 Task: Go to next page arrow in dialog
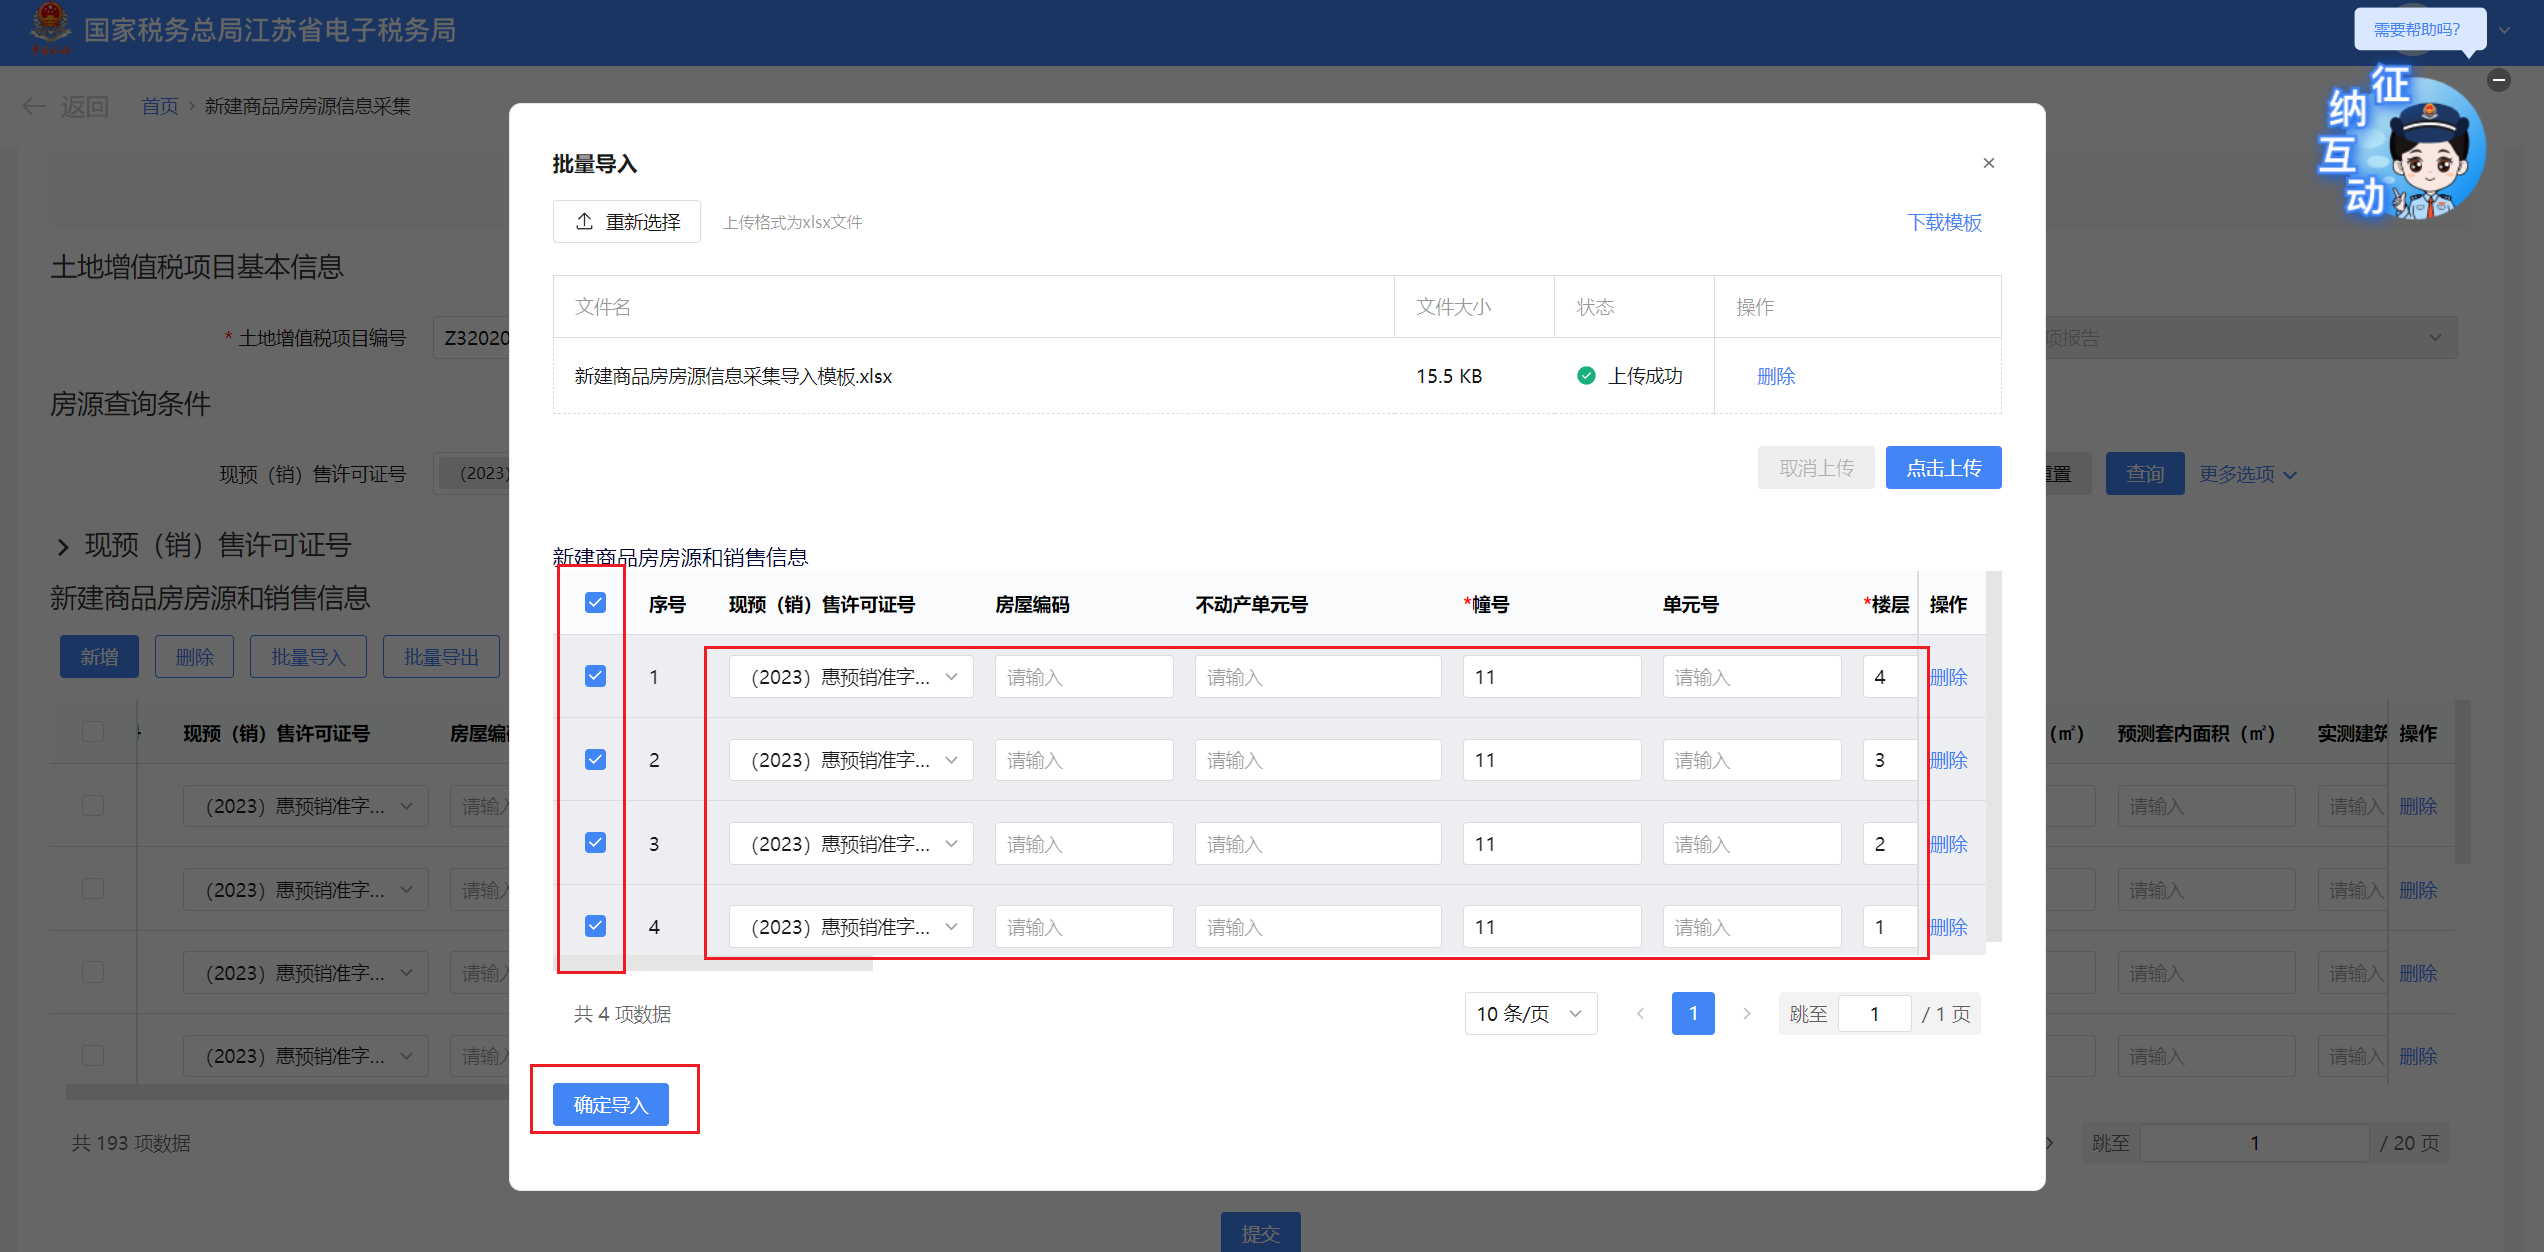(1747, 1013)
